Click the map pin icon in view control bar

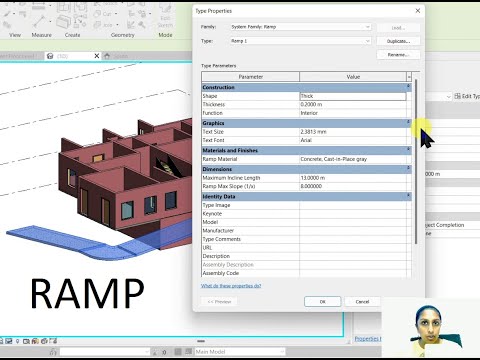pos(17,341)
